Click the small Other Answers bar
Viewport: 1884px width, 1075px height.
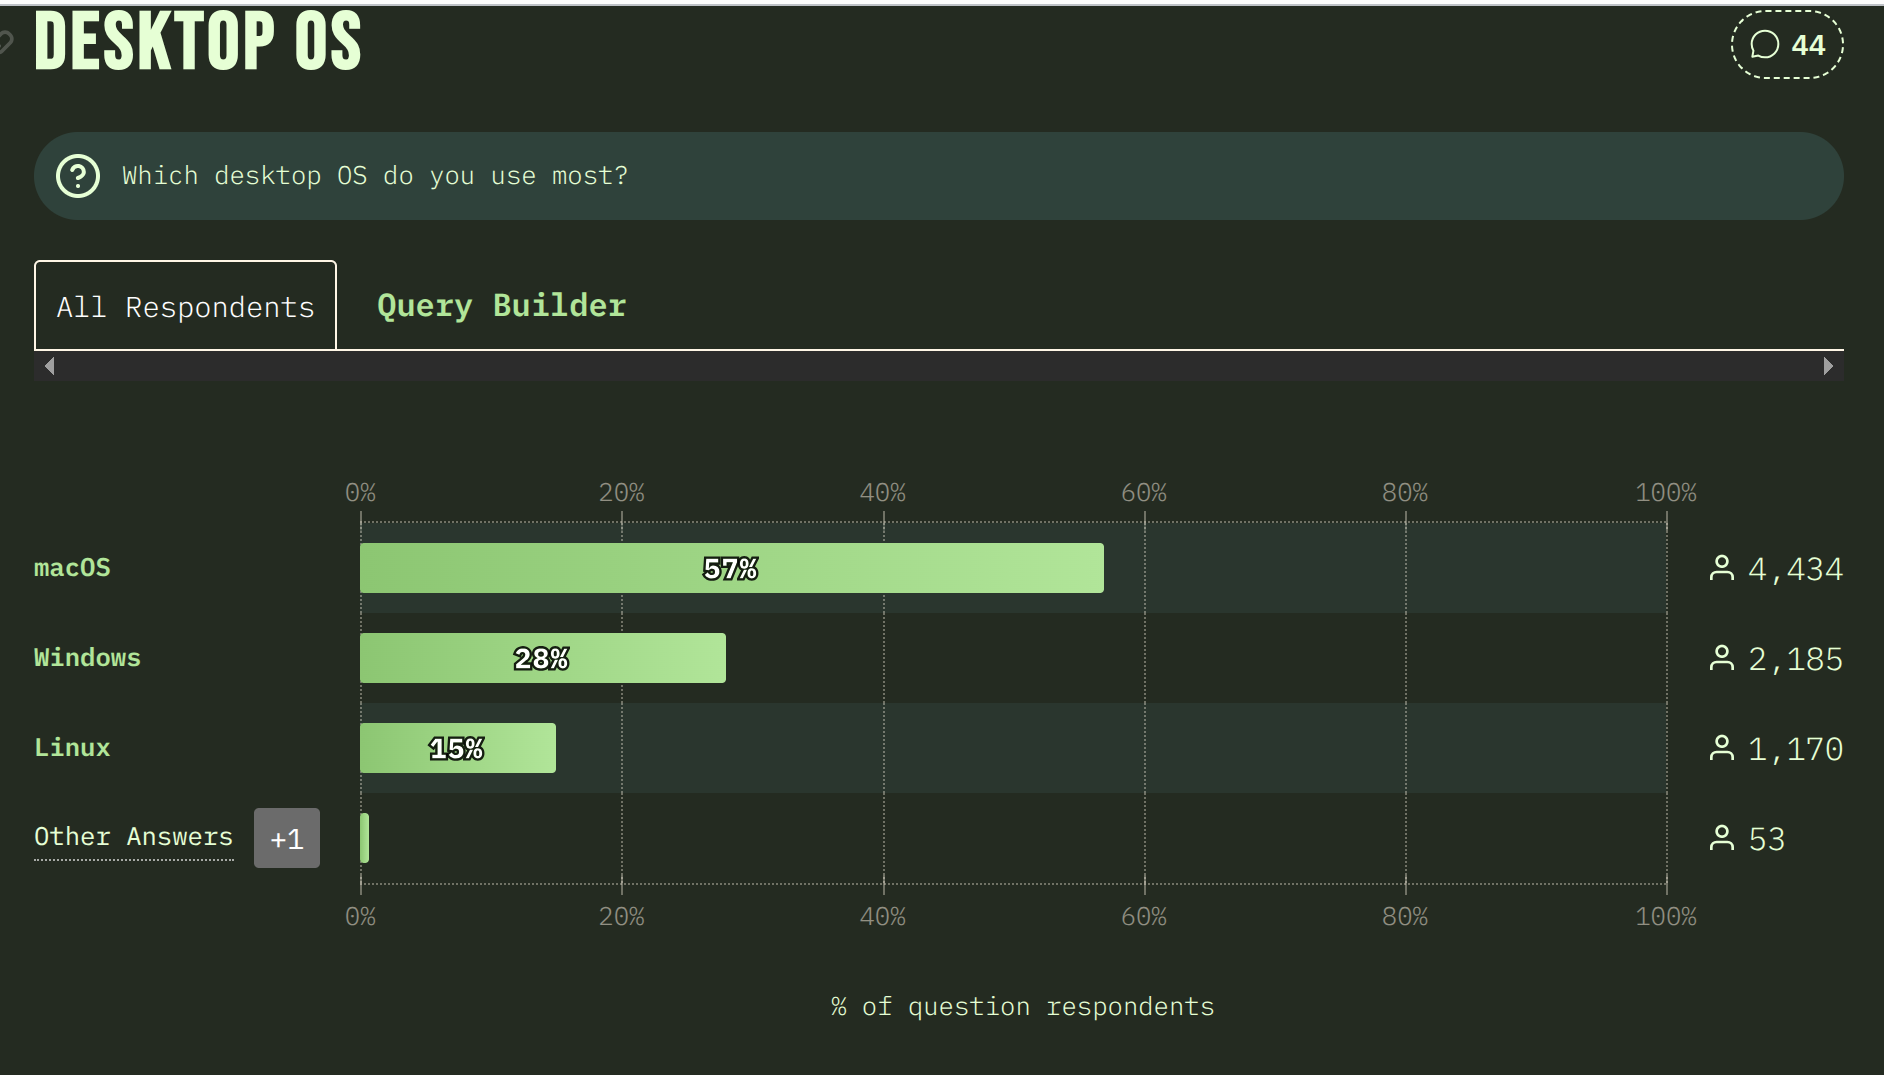coord(365,838)
